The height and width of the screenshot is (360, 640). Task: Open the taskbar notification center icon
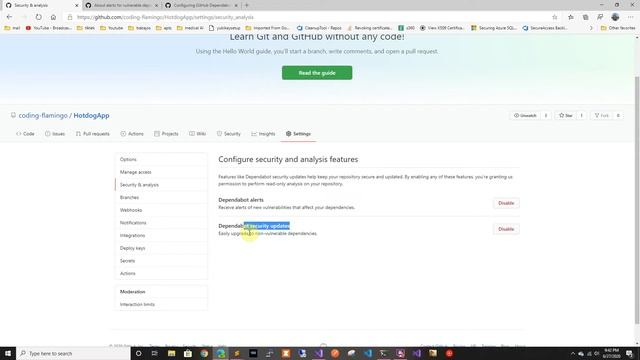tap(630, 353)
